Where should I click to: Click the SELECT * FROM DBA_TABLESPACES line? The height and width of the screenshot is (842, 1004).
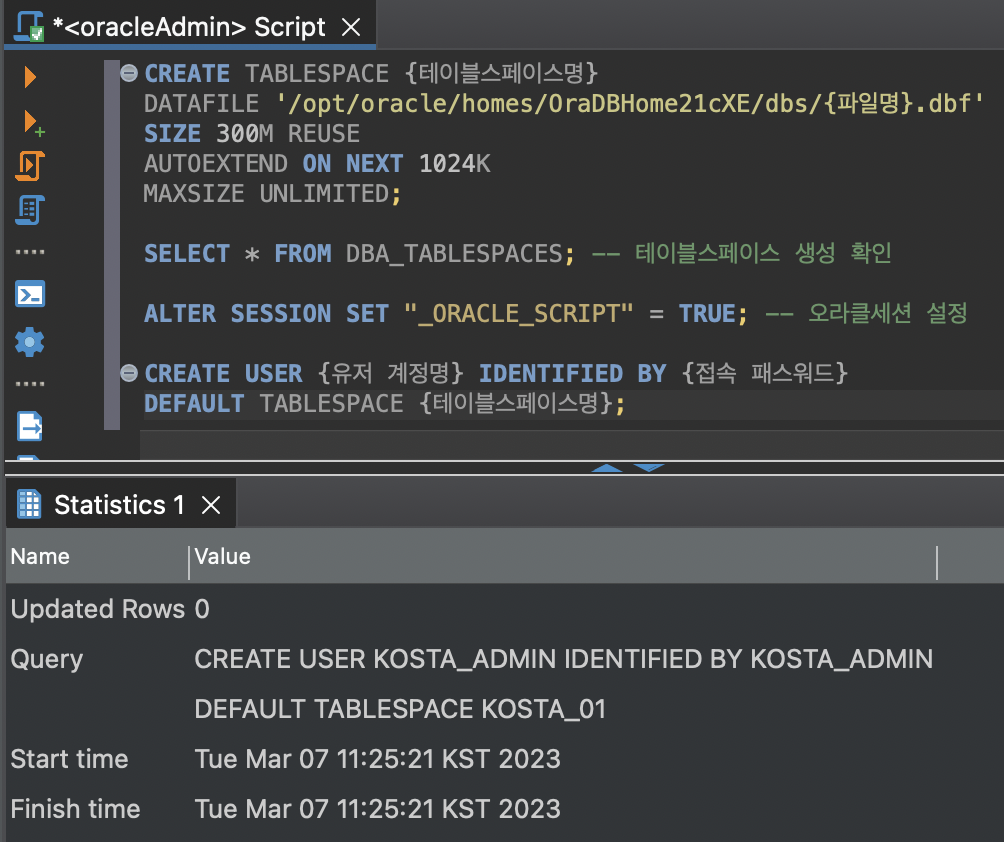click(x=518, y=254)
